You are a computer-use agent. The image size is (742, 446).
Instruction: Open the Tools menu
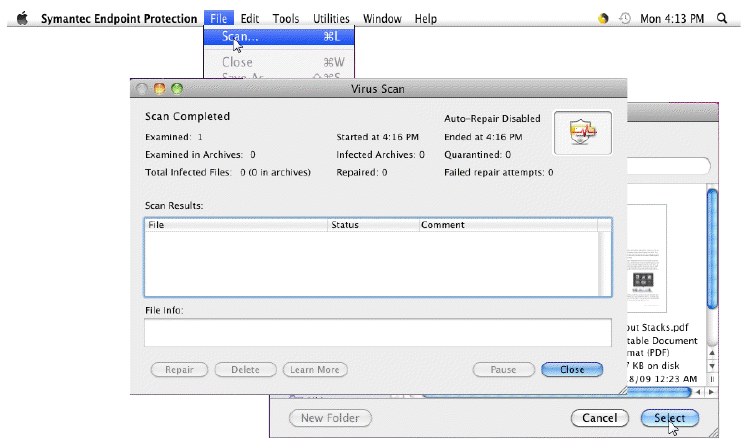pos(286,18)
